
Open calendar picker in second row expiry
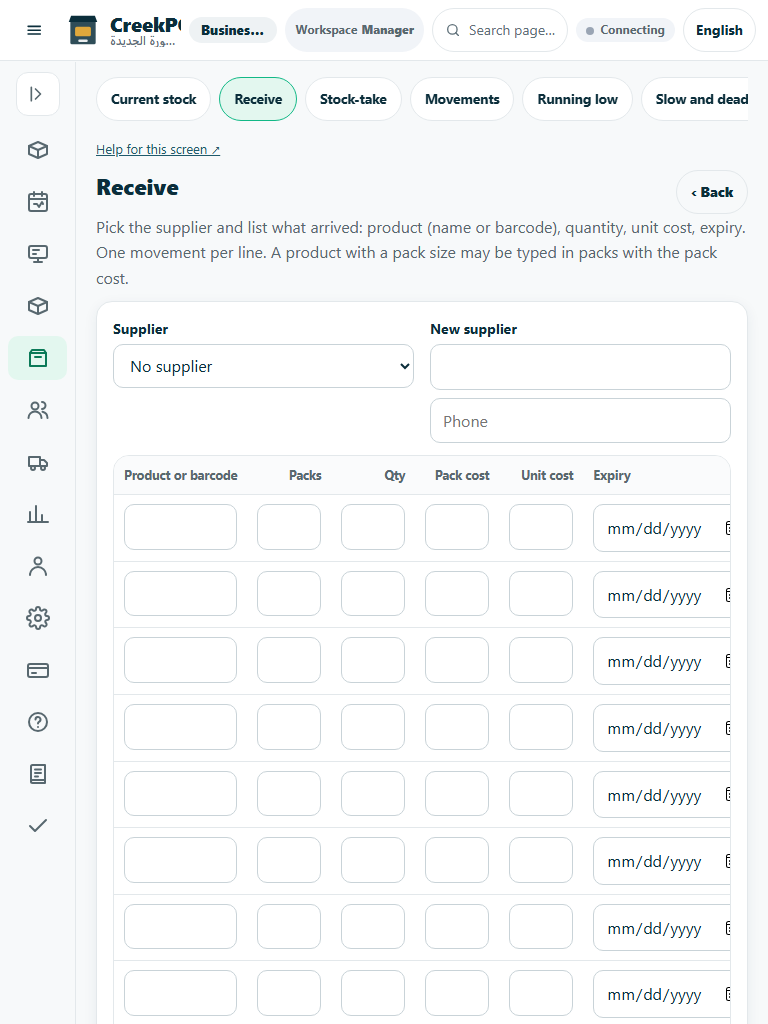pos(727,595)
